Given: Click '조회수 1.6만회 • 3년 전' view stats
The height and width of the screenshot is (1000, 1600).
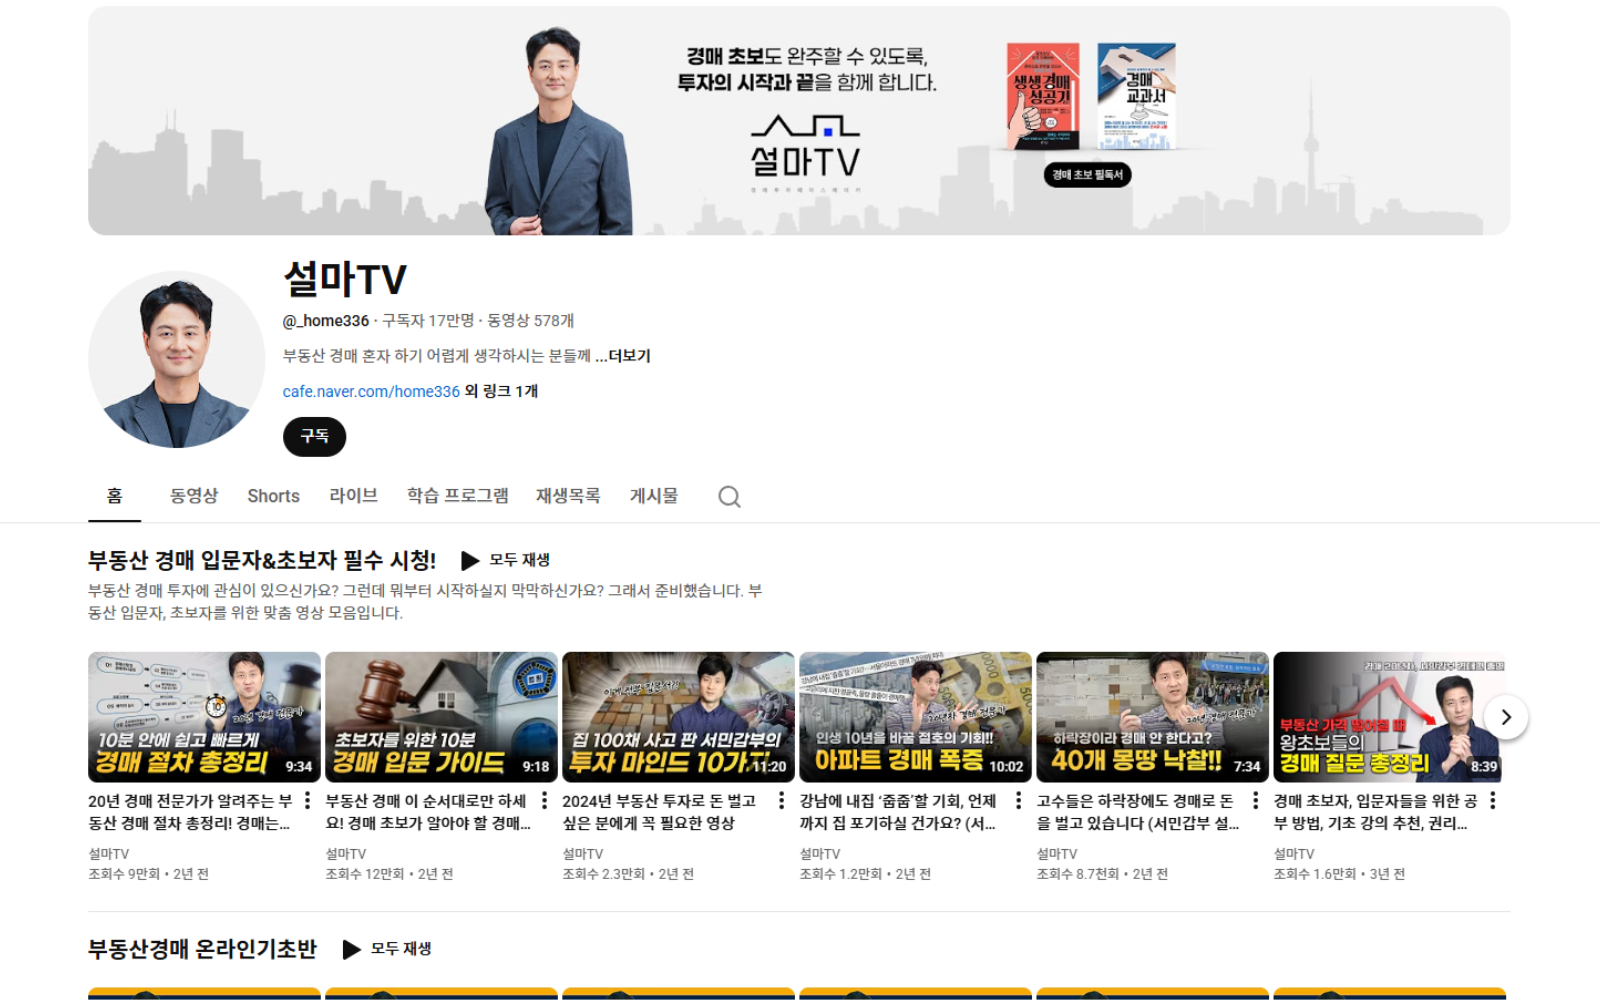Looking at the screenshot, I should click(x=1339, y=874).
